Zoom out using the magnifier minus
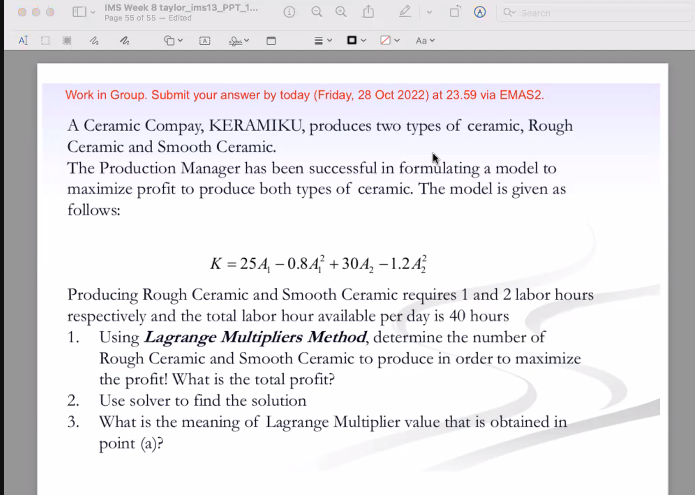Screen dimensions: 695x495 point(316,12)
